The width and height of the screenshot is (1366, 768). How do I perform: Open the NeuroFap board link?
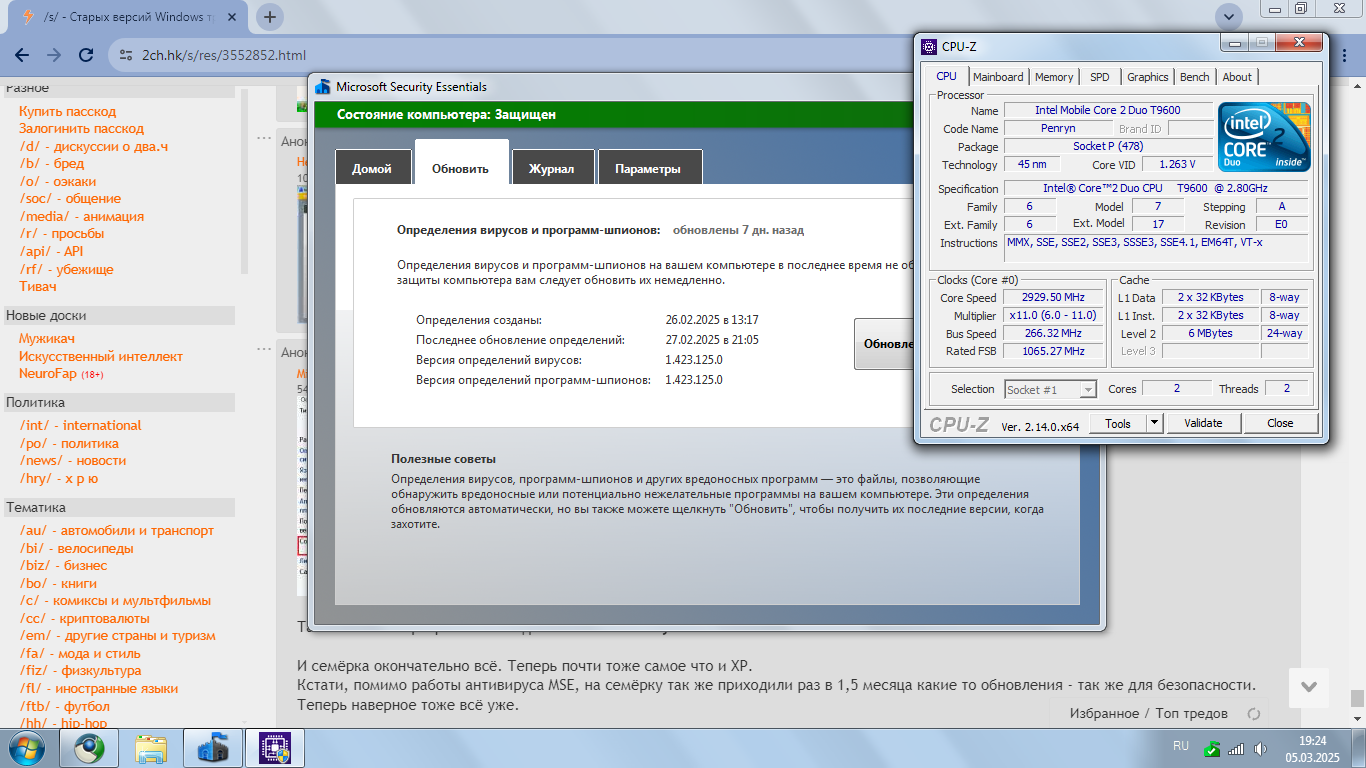[48, 373]
